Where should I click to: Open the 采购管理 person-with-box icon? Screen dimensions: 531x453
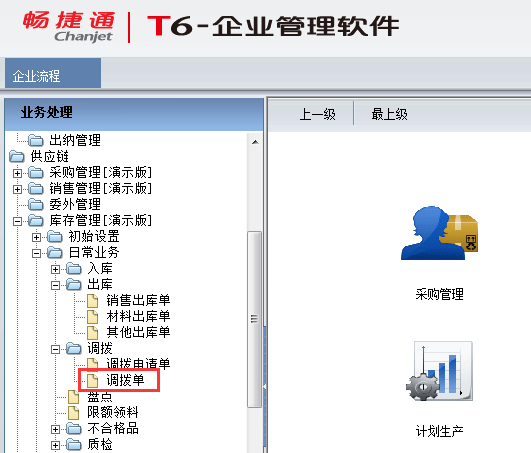(x=440, y=233)
